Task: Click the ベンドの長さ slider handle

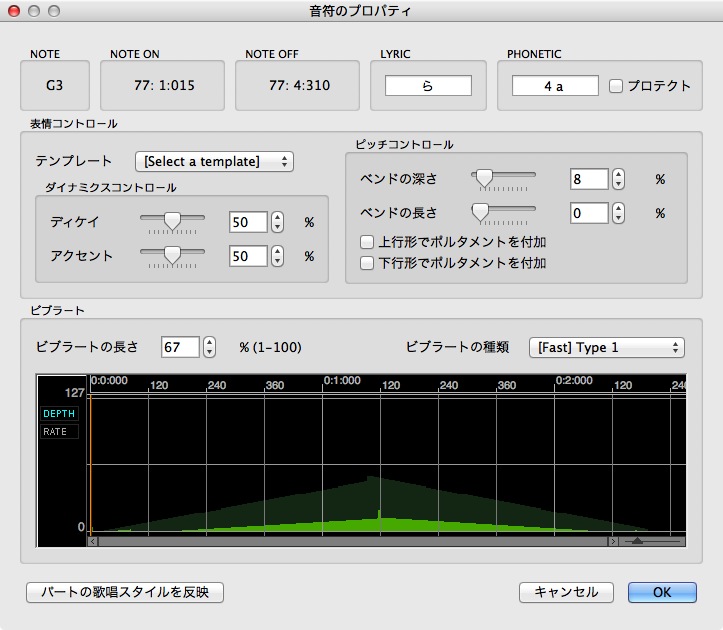Action: (480, 212)
